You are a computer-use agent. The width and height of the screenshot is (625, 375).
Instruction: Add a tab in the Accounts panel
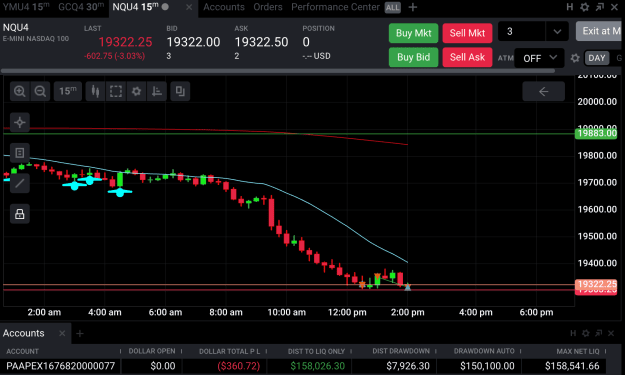pyautogui.click(x=80, y=333)
